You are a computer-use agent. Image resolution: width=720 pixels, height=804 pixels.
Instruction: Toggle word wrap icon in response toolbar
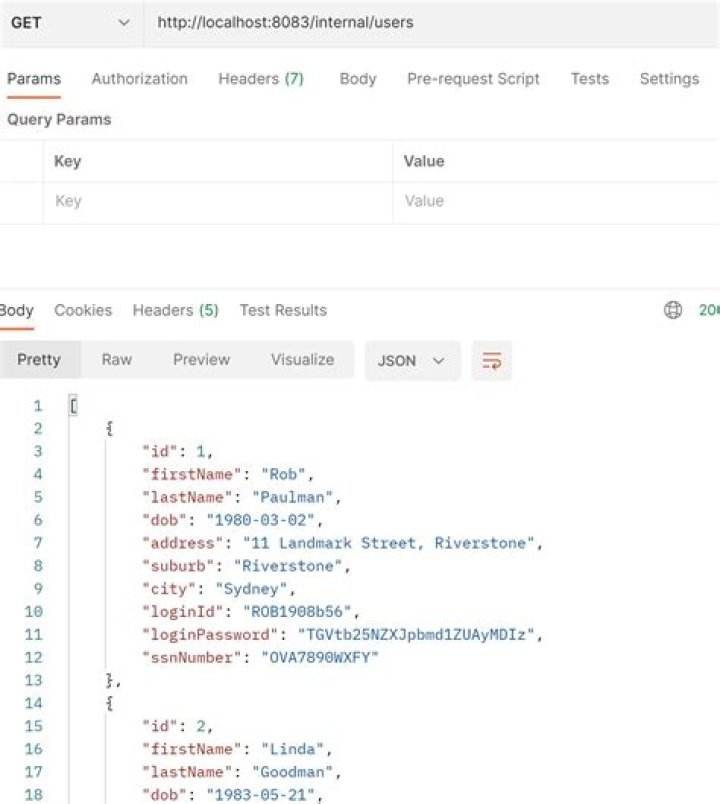coord(491,360)
